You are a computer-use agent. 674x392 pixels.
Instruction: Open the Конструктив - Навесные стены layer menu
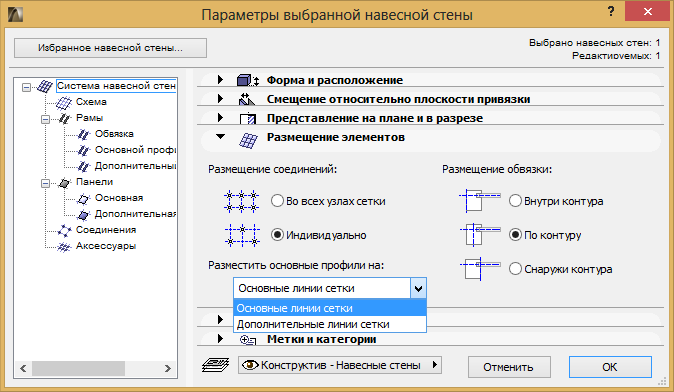[340, 365]
